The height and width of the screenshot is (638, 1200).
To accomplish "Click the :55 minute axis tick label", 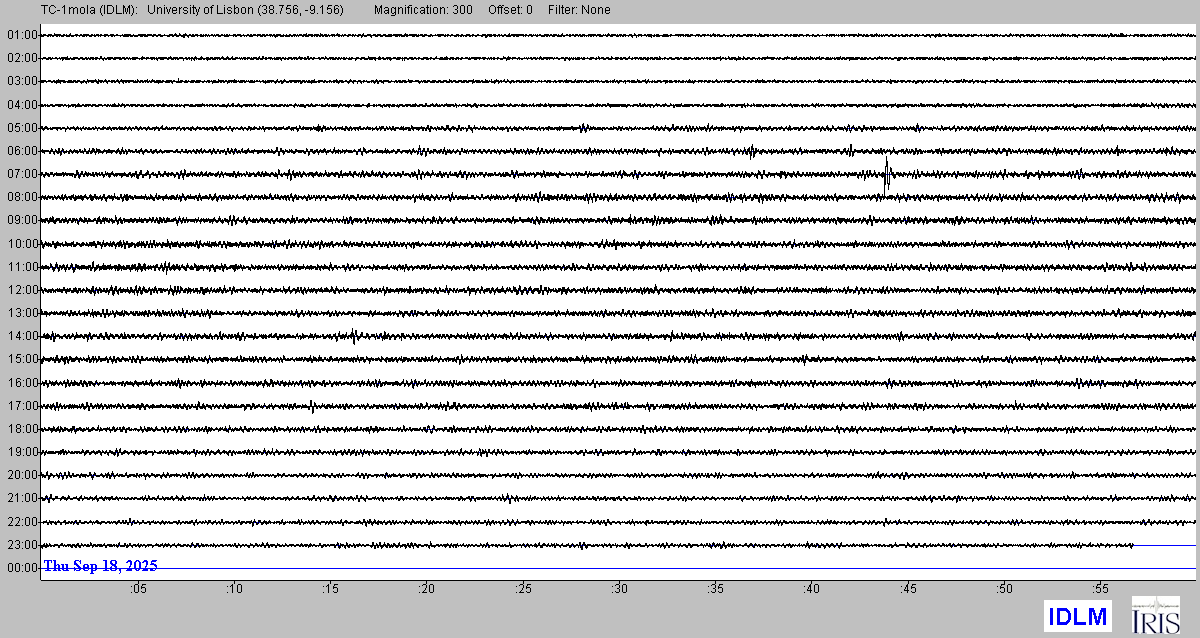I will tap(1100, 590).
